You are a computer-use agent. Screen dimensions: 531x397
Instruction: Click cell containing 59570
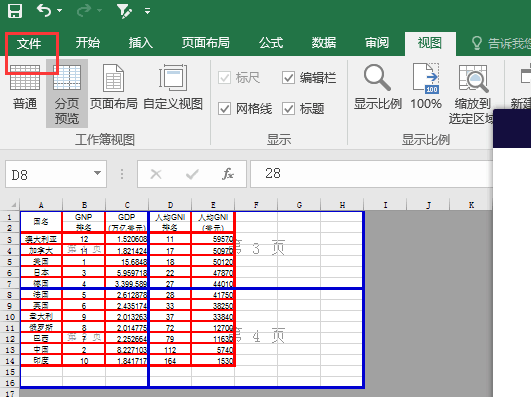tap(213, 239)
